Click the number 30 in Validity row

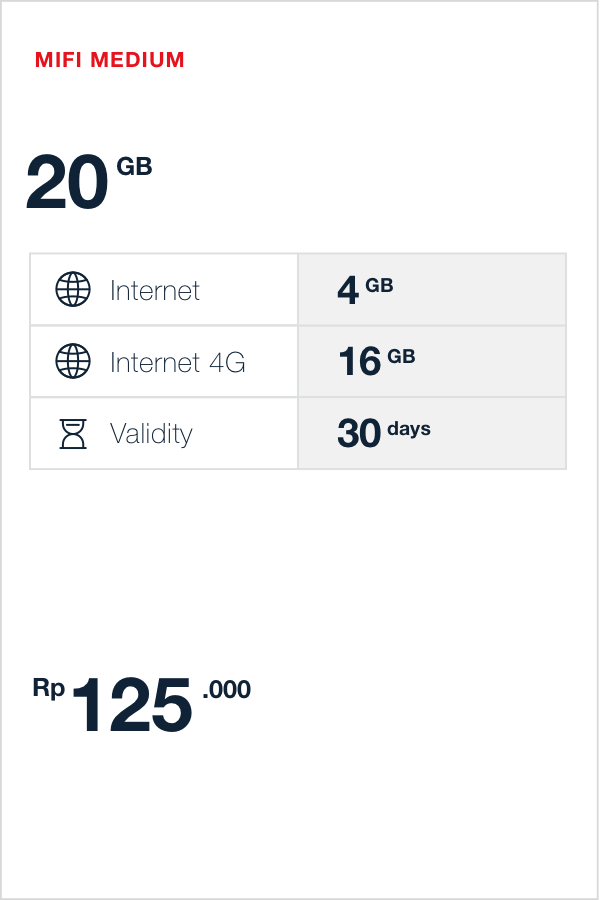[359, 434]
